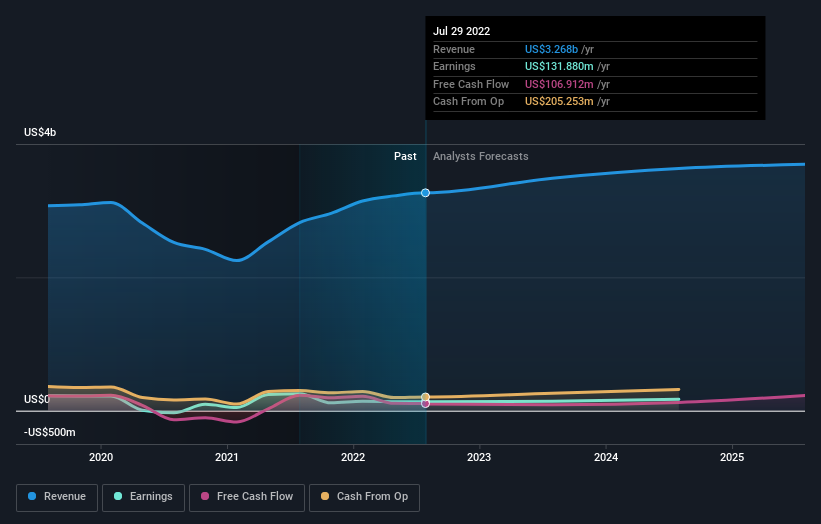Click the 2020 x-axis label
The width and height of the screenshot is (821, 524).
pos(101,457)
